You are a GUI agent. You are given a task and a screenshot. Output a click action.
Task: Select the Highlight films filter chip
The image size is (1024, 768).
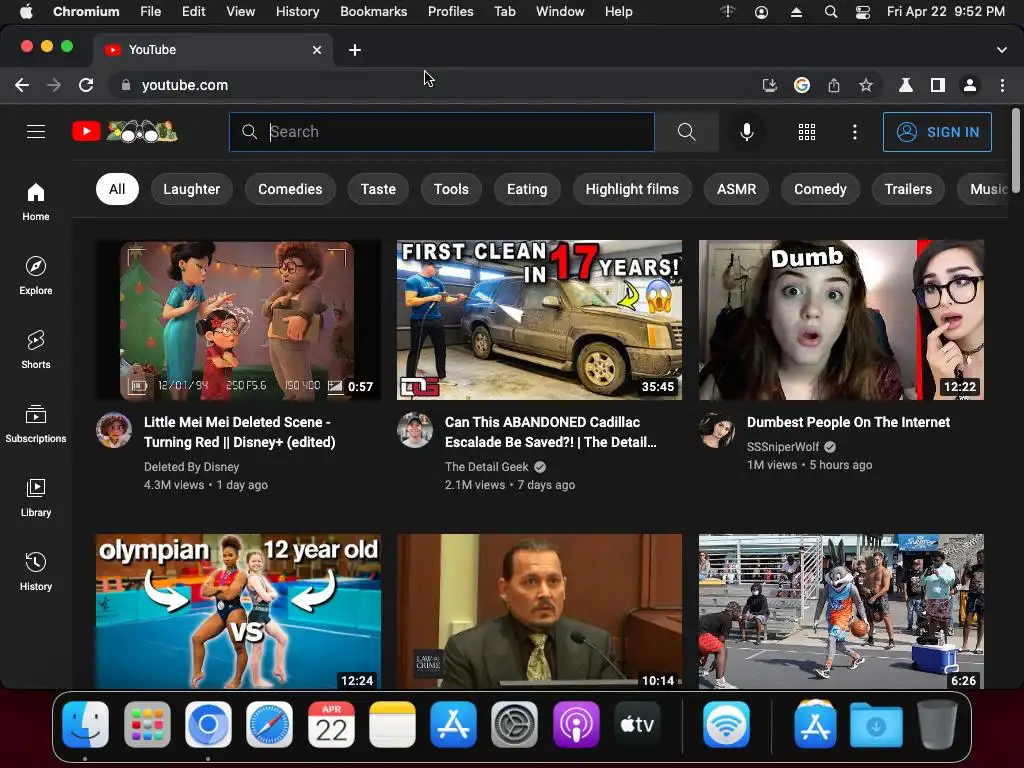(x=632, y=189)
